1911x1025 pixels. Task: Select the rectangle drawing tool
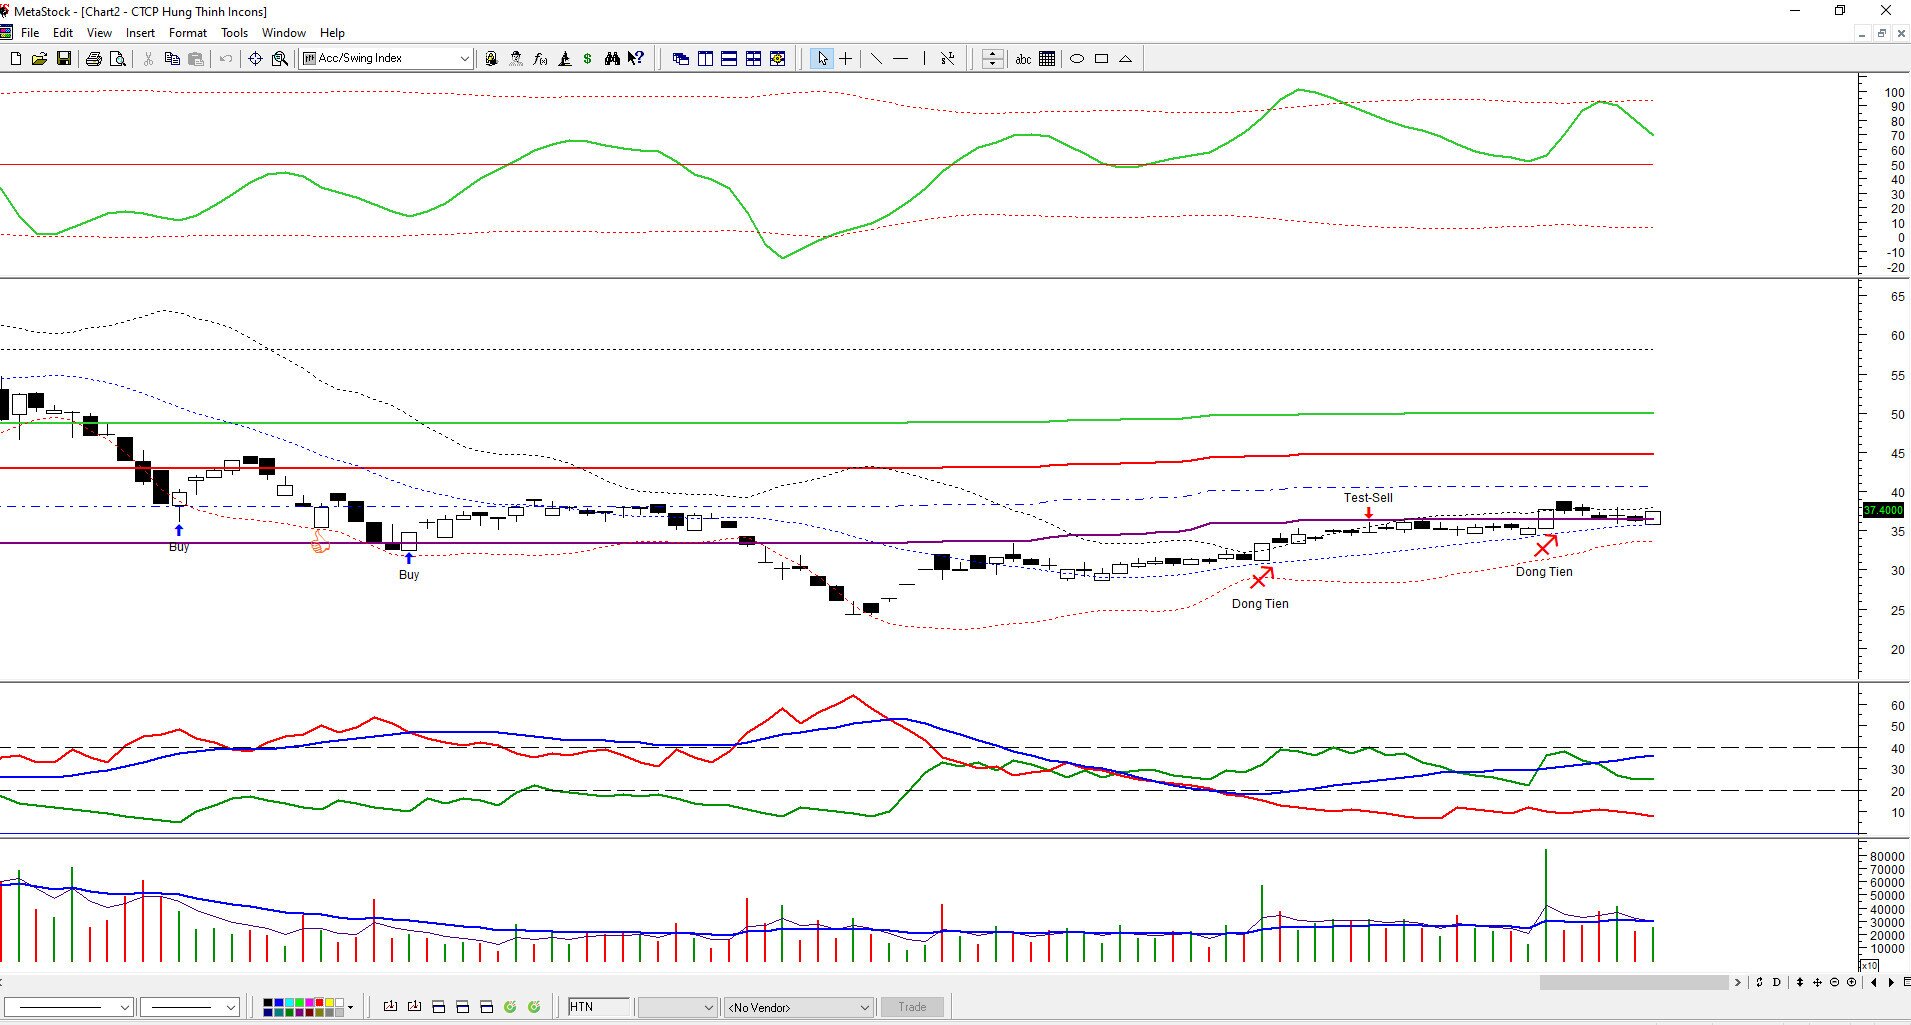click(x=1101, y=59)
